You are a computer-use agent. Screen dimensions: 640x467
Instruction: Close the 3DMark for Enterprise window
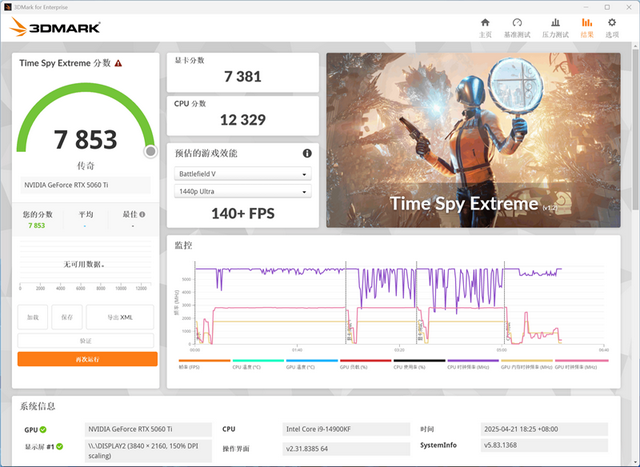click(x=629, y=7)
